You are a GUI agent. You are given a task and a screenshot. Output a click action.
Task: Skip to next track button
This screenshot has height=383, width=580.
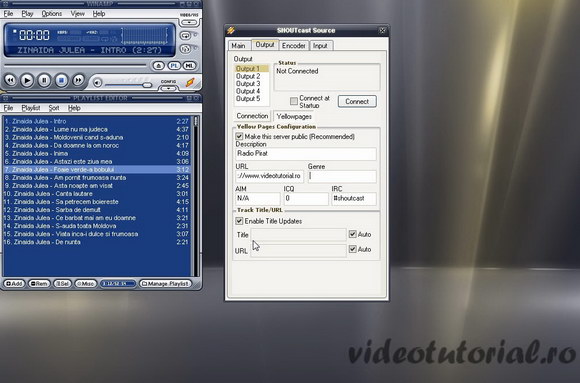coord(78,80)
